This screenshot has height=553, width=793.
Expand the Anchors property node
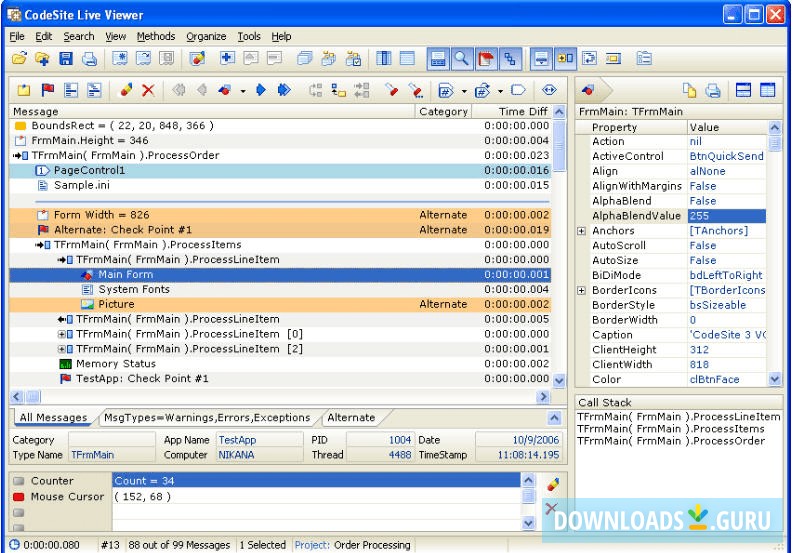(582, 231)
